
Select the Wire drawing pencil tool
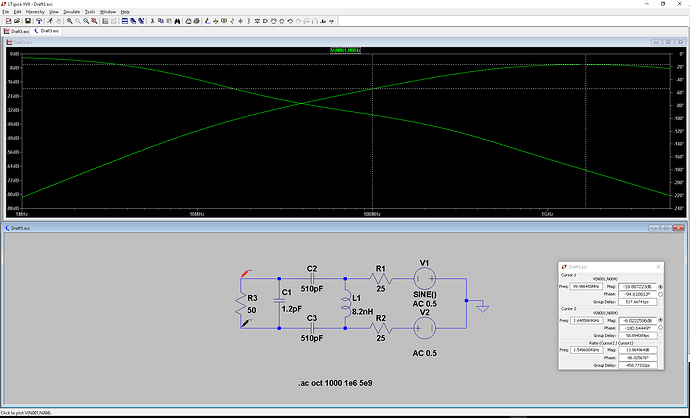(x=208, y=19)
